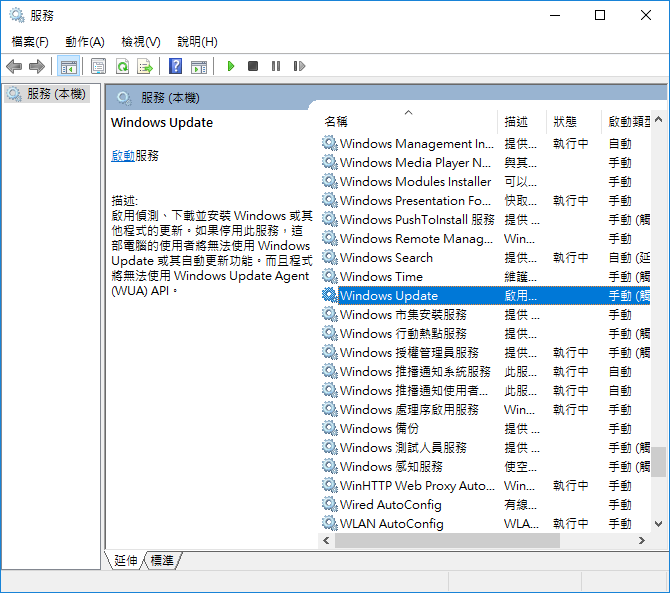670x593 pixels.
Task: Open the 動作(A) menu
Action: 85,42
